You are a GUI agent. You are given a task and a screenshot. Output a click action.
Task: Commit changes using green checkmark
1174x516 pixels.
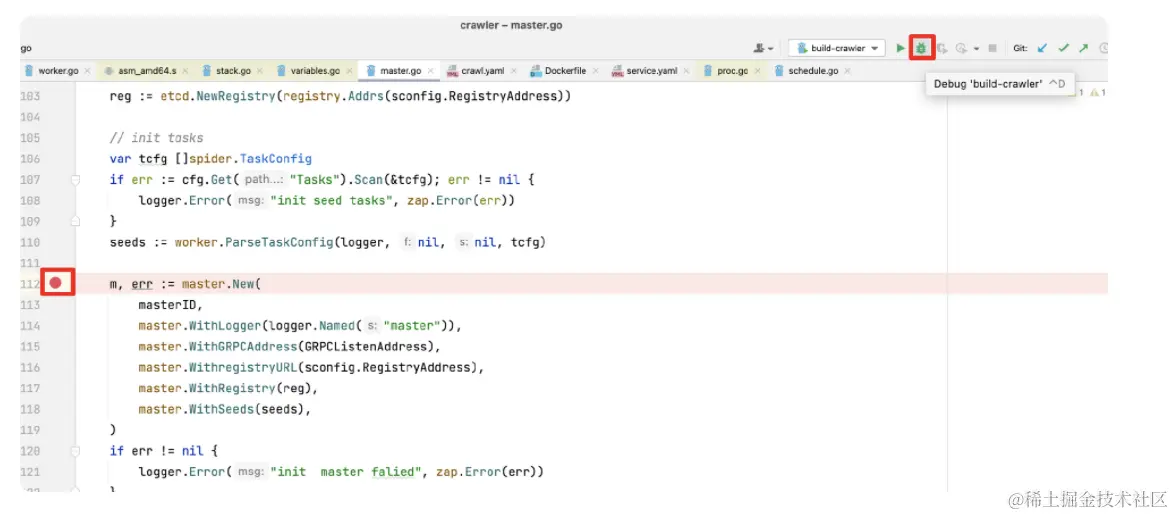click(1063, 48)
